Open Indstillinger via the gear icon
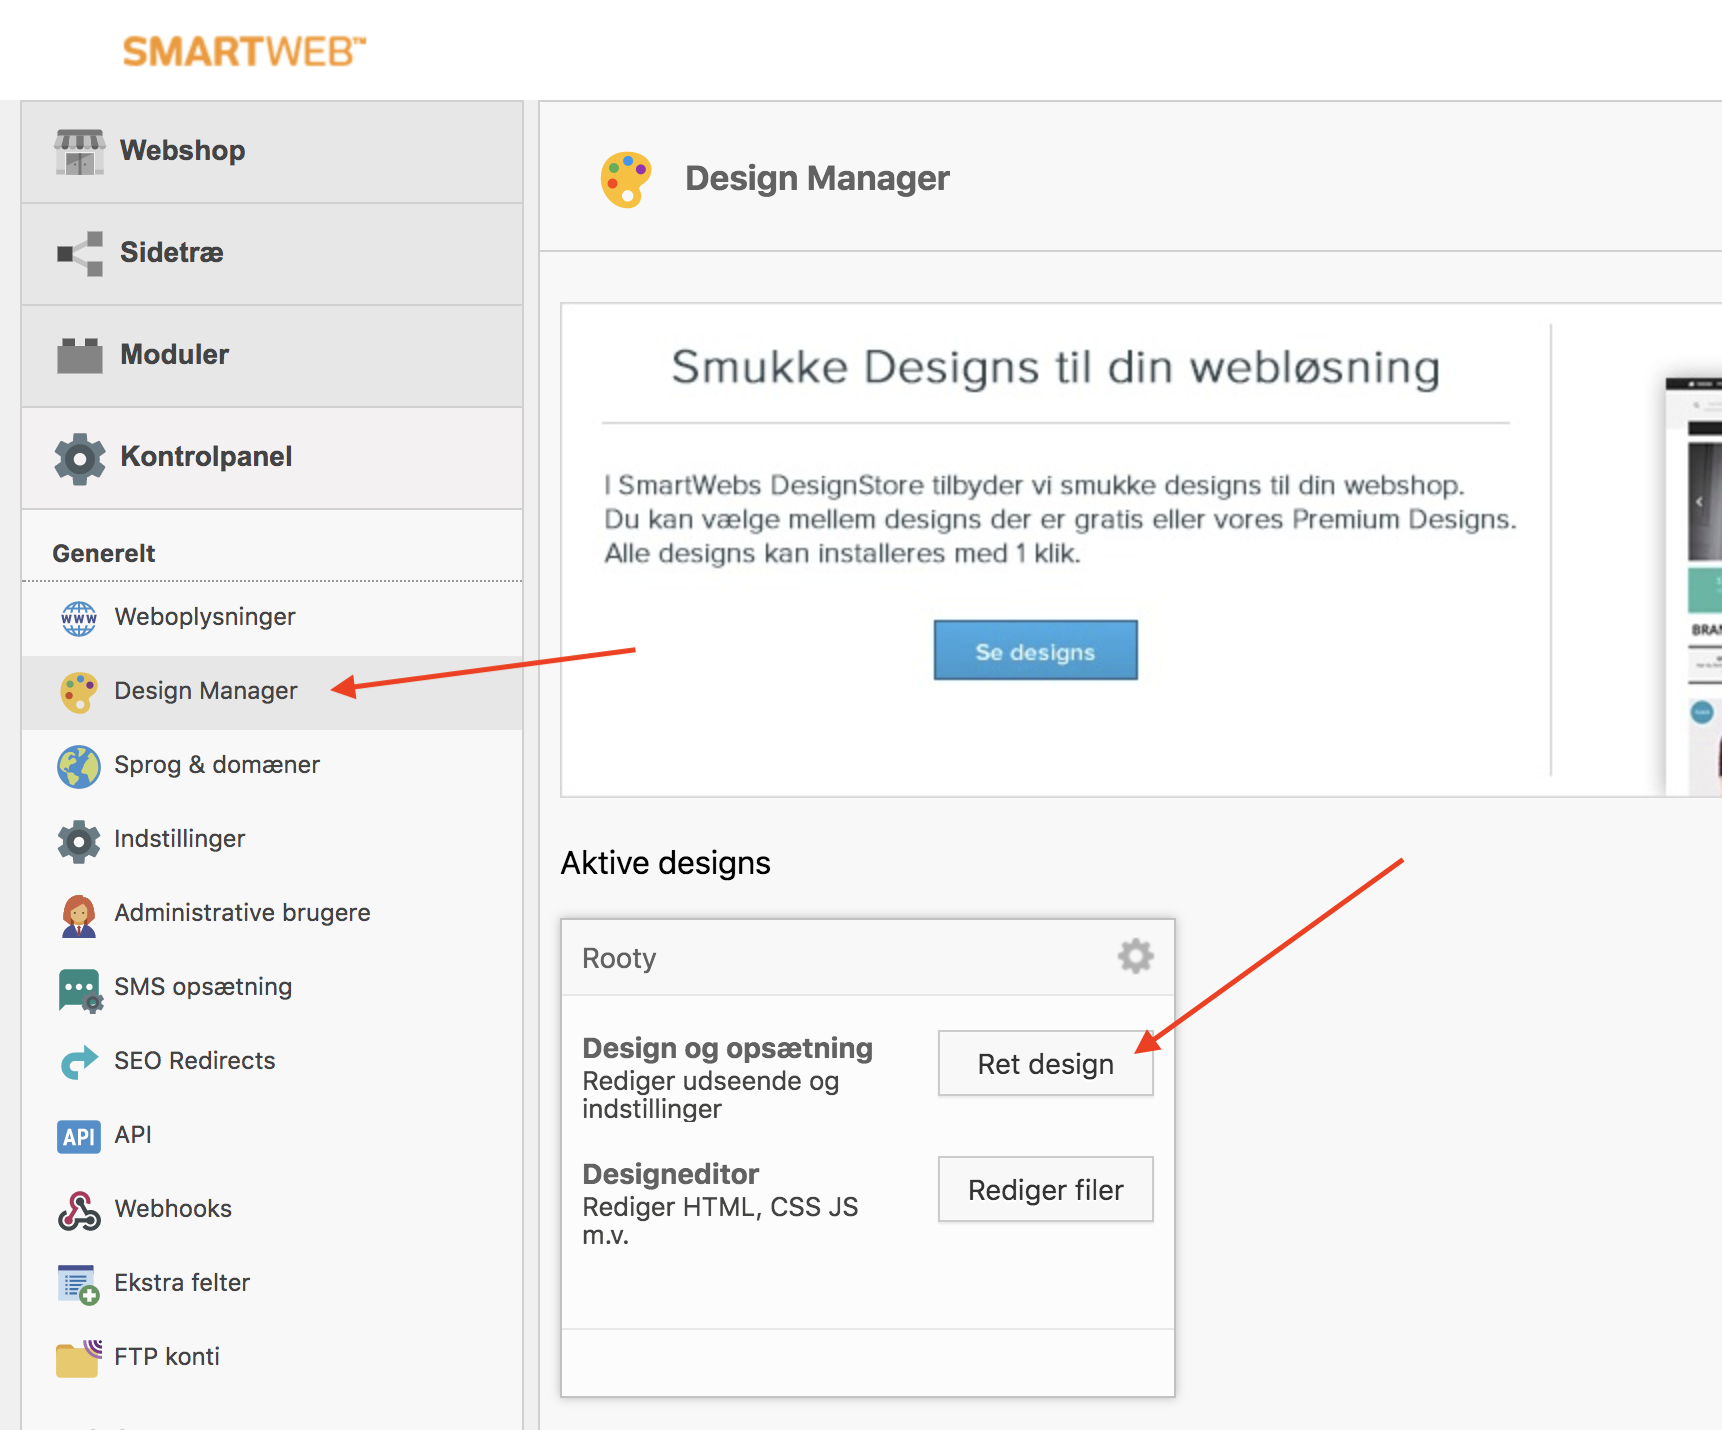The height and width of the screenshot is (1430, 1722). pyautogui.click(x=78, y=839)
